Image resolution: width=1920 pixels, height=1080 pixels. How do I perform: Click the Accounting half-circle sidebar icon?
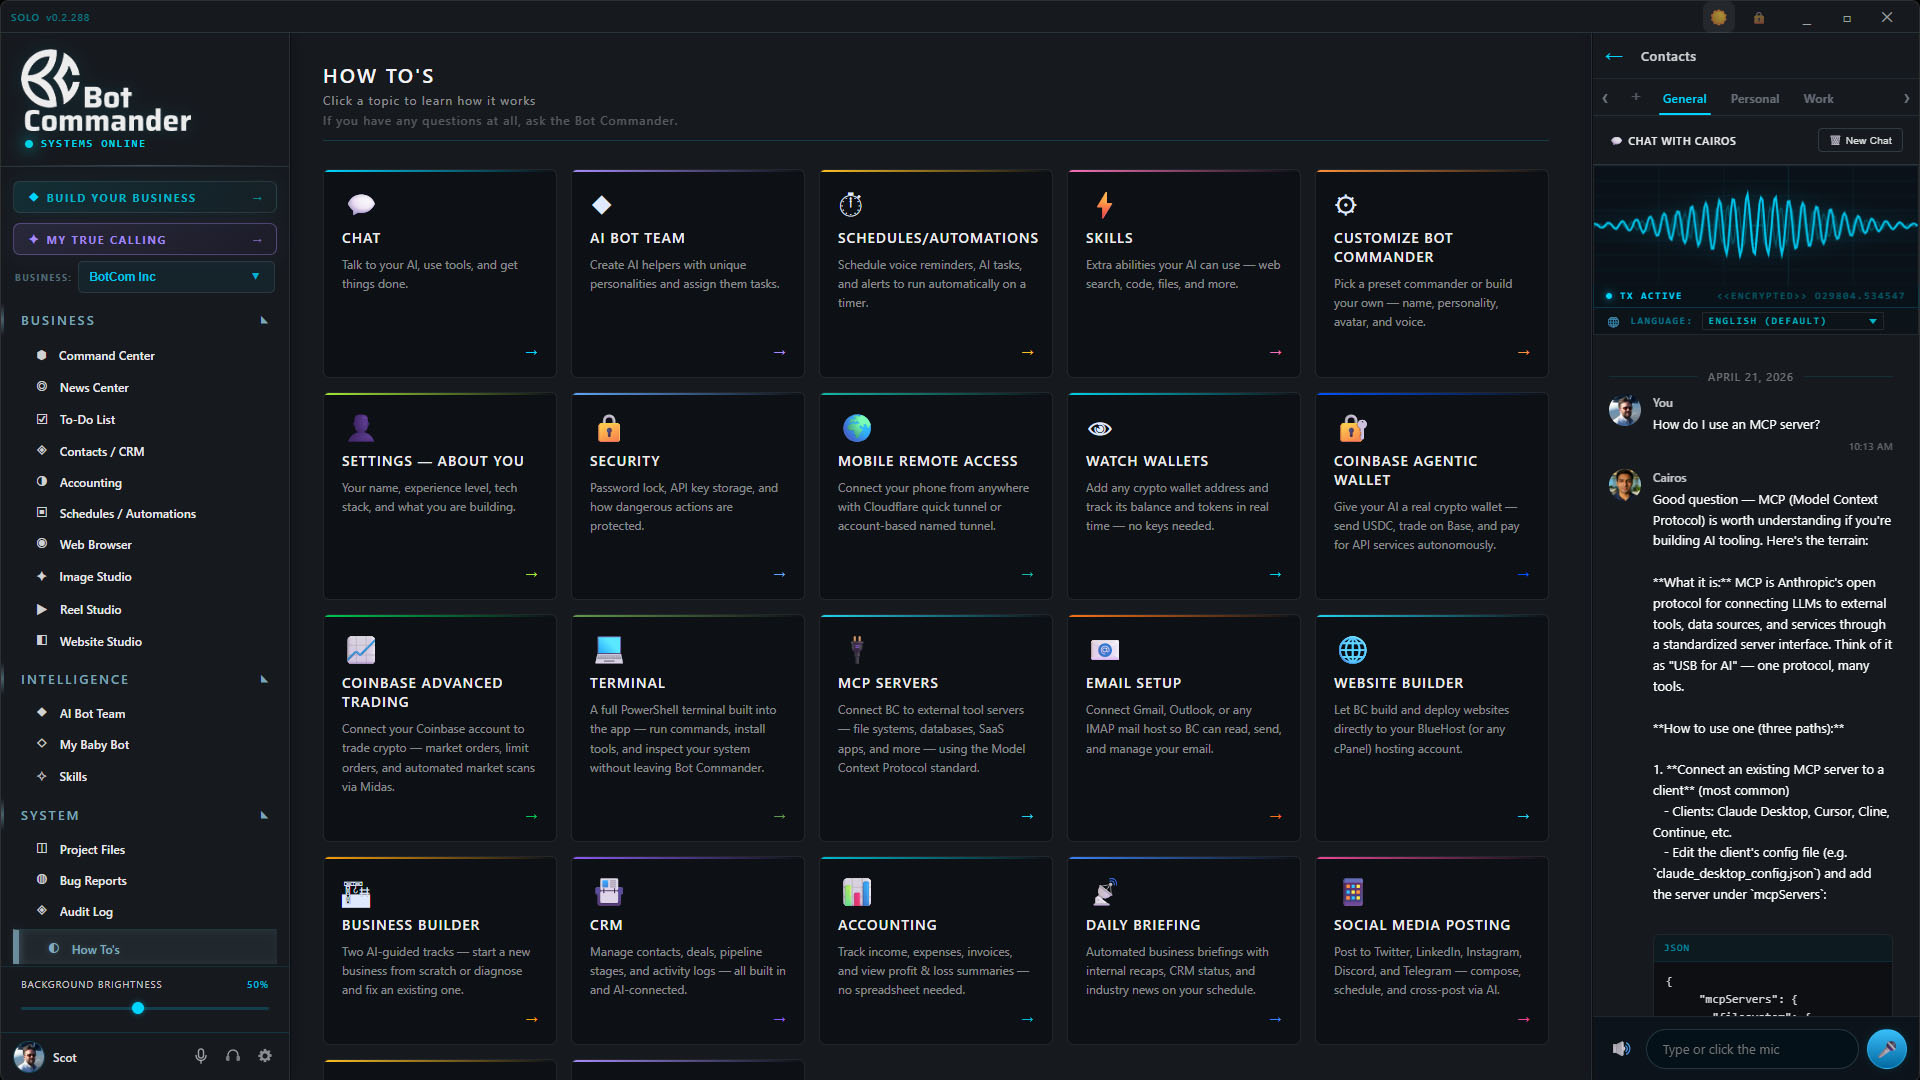click(x=42, y=482)
